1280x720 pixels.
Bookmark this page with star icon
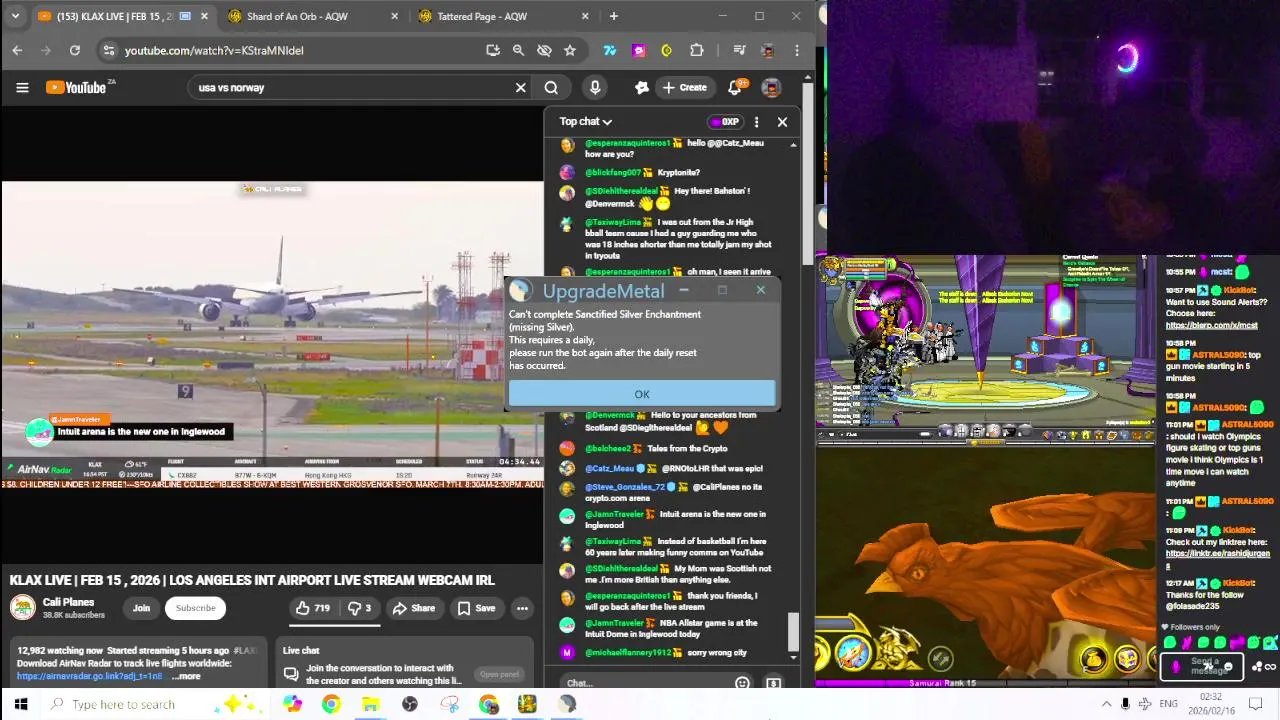[570, 50]
